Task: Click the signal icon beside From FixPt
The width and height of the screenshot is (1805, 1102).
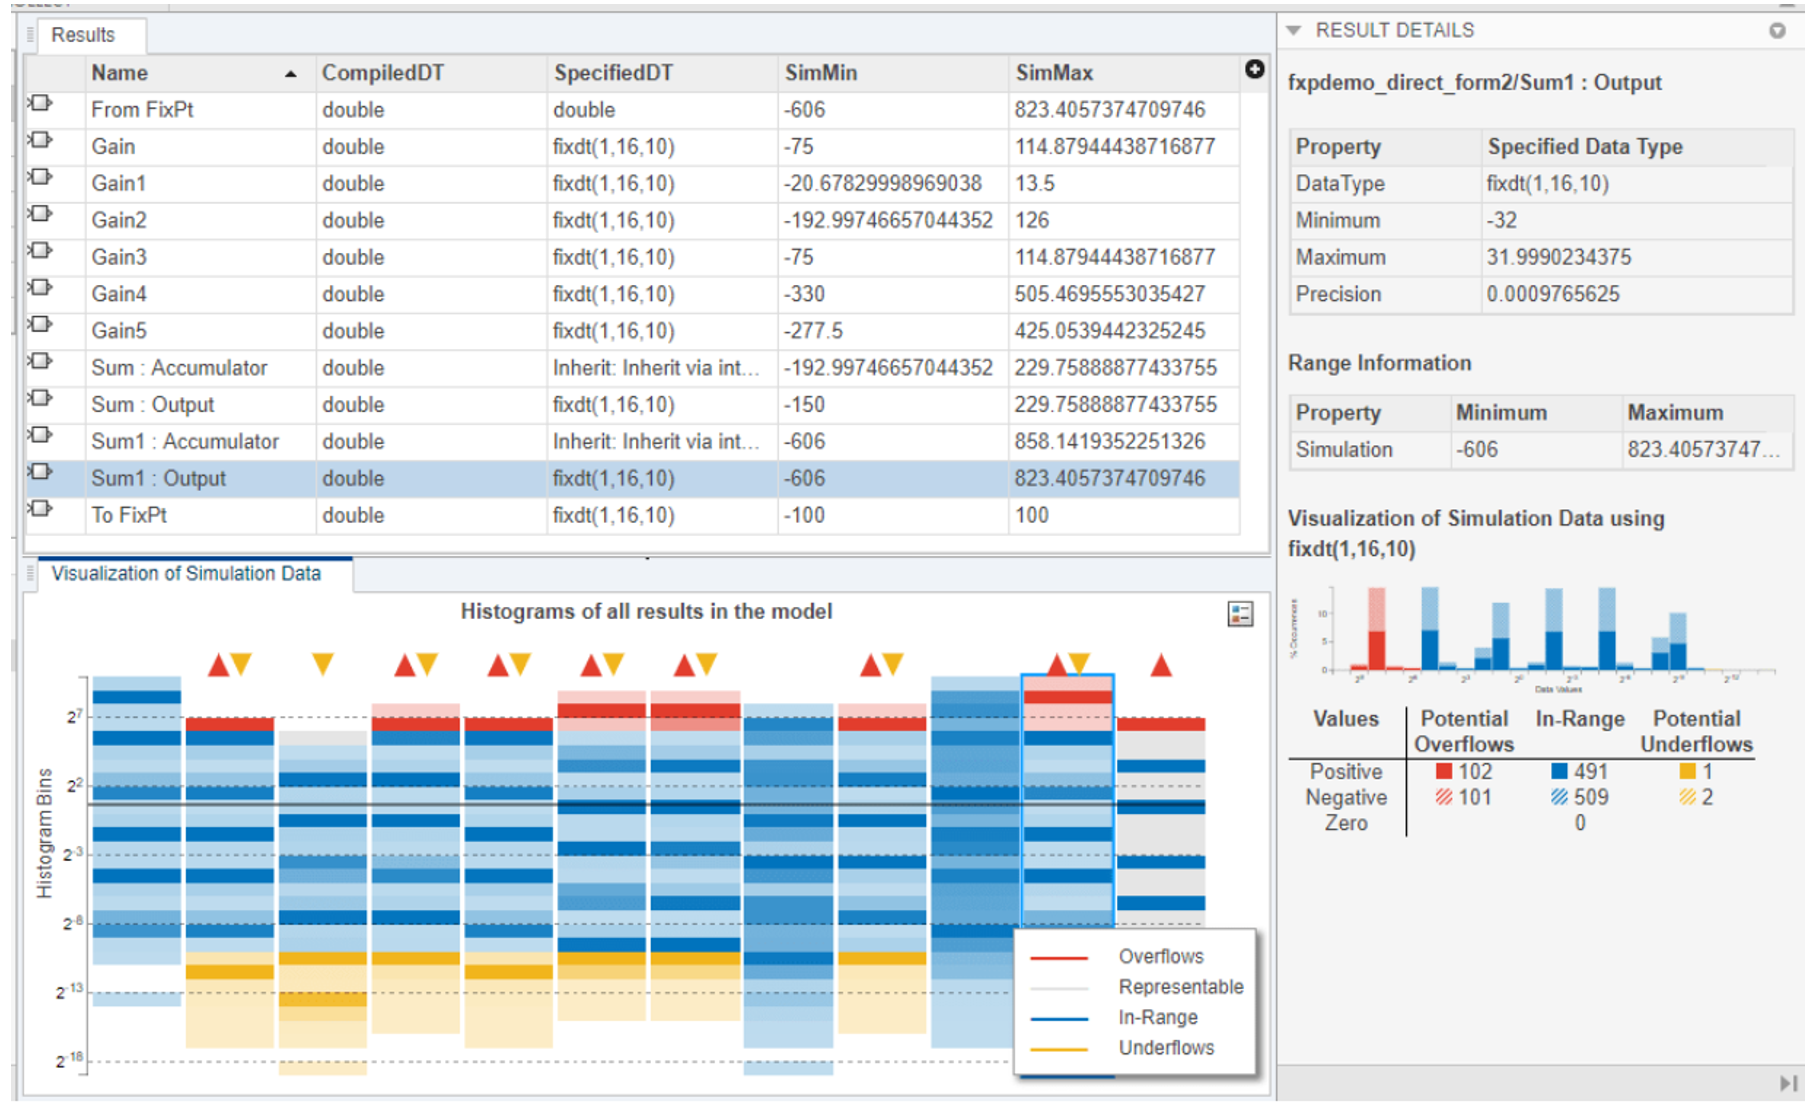Action: (x=40, y=104)
